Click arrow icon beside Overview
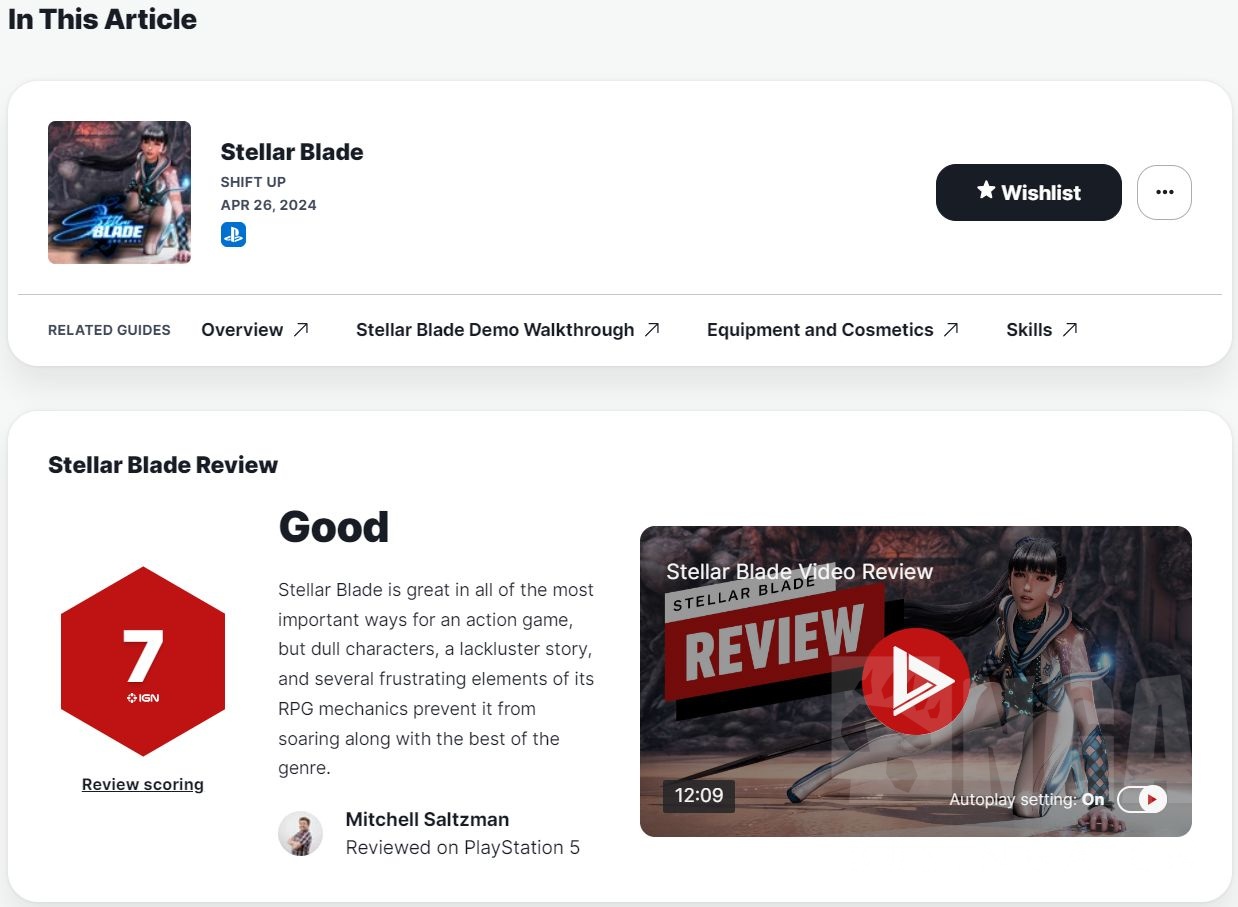 coord(301,330)
